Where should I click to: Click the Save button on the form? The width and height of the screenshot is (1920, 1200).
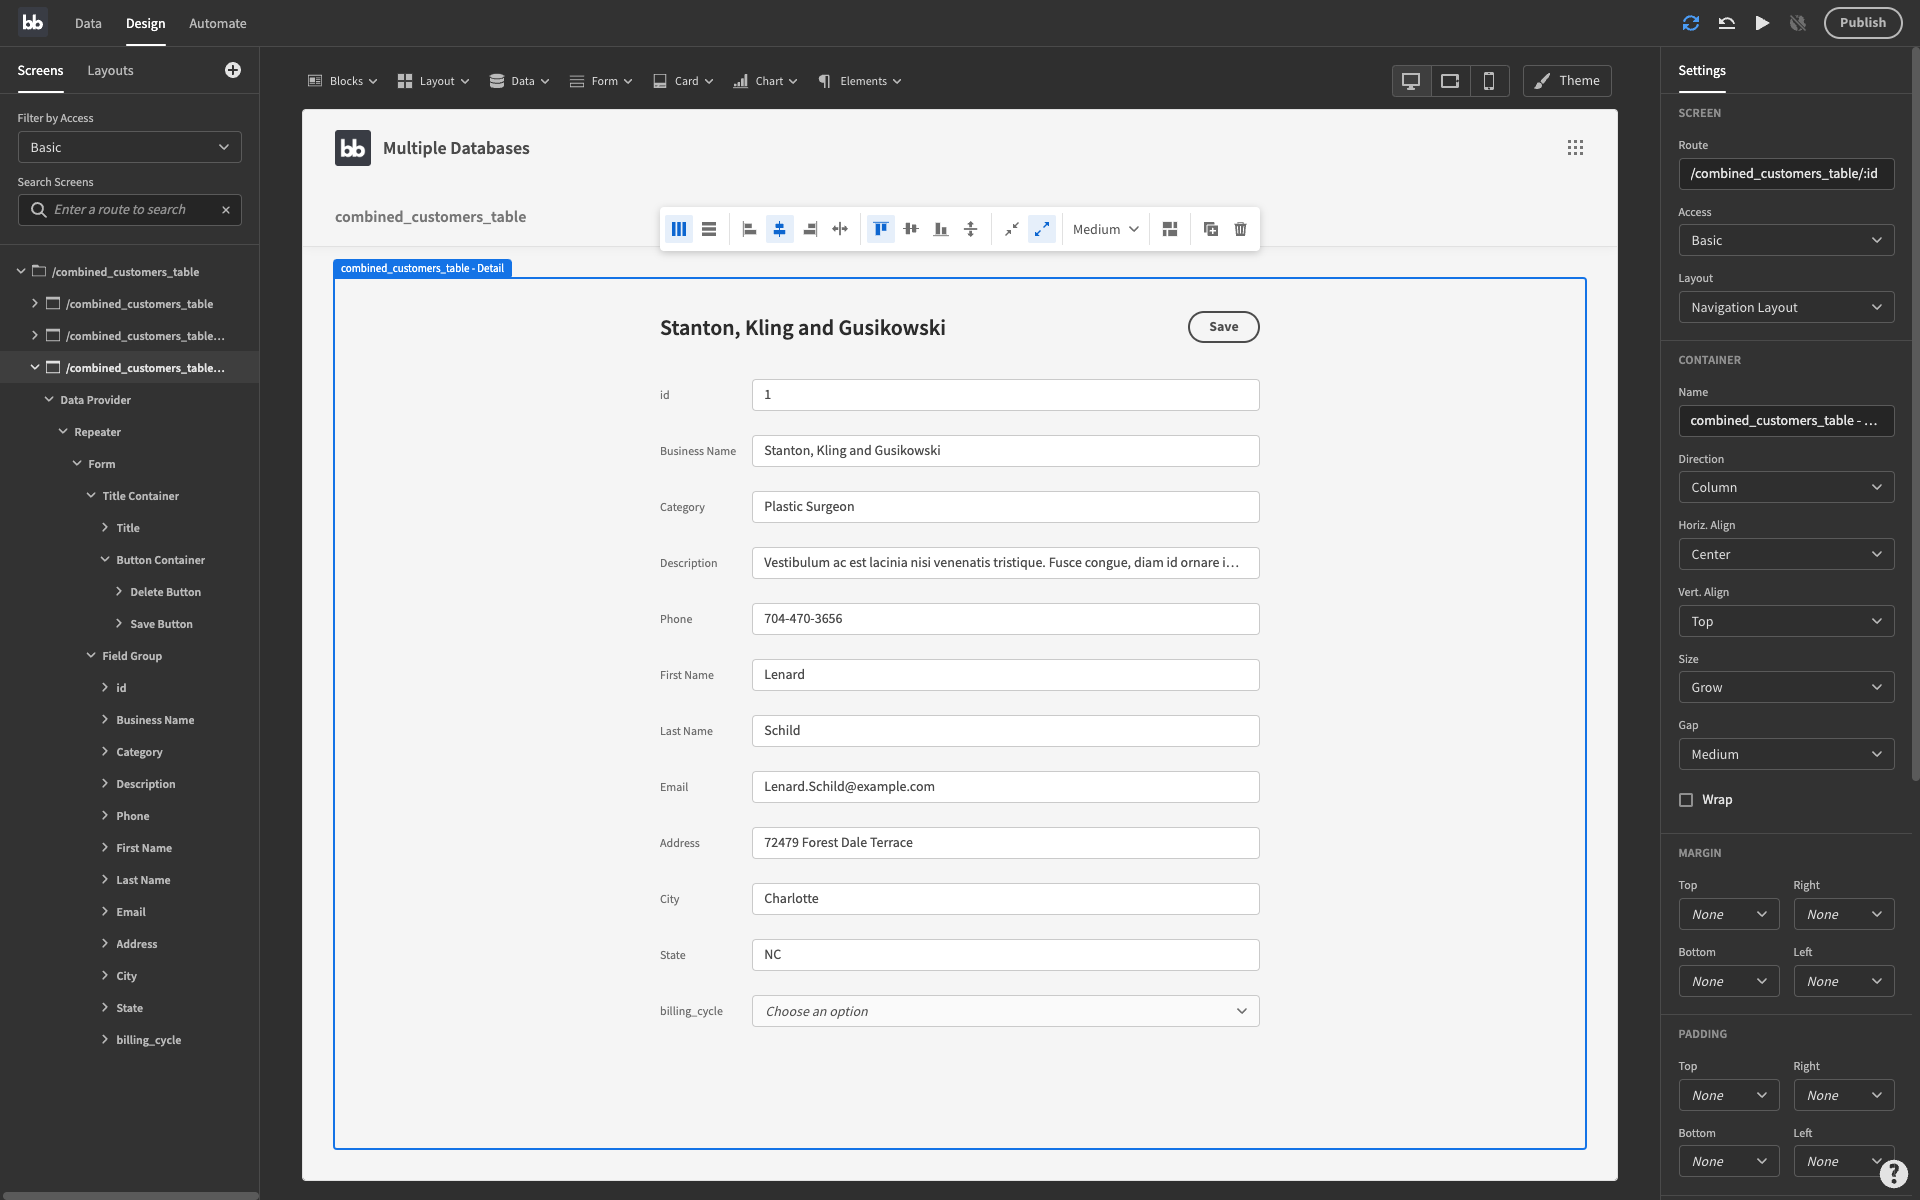1223,326
